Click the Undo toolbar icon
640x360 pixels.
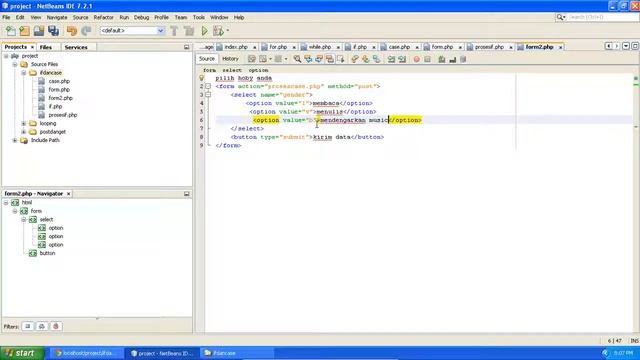pyautogui.click(x=72, y=31)
